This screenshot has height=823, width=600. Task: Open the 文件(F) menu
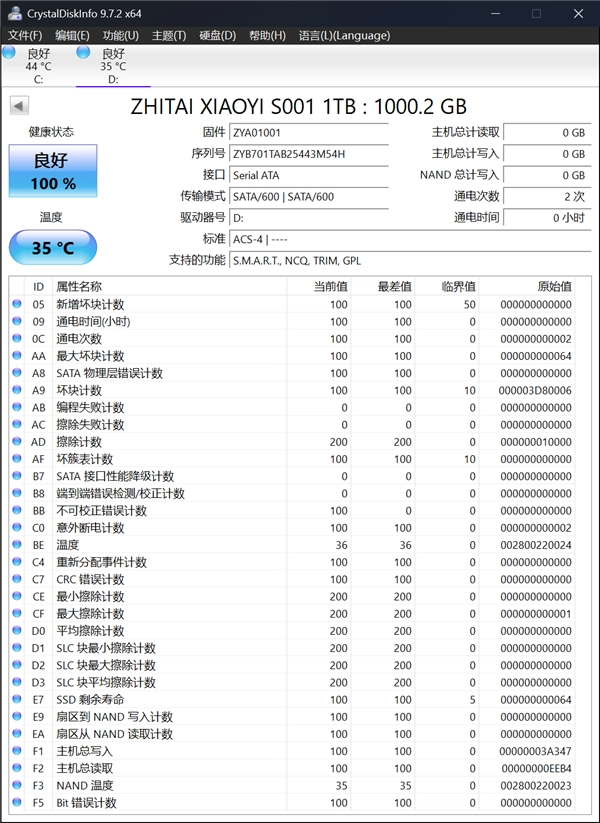point(25,36)
